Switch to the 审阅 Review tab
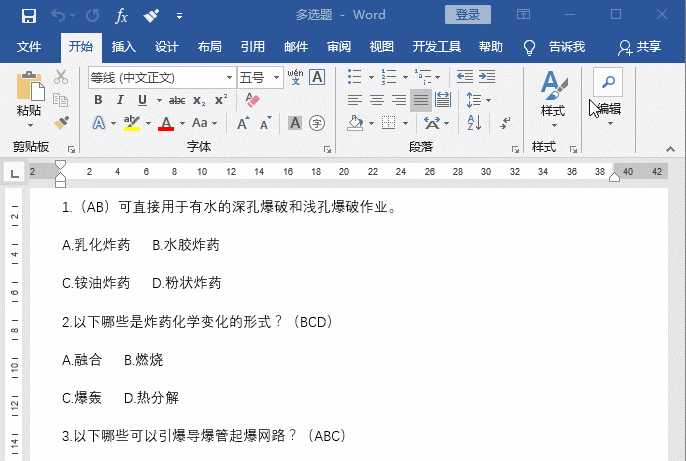The width and height of the screenshot is (686, 461). click(x=339, y=47)
